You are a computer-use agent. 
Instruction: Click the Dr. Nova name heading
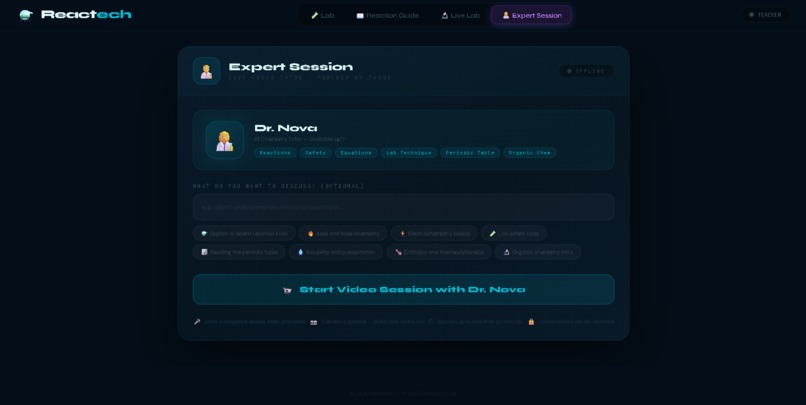(286, 128)
